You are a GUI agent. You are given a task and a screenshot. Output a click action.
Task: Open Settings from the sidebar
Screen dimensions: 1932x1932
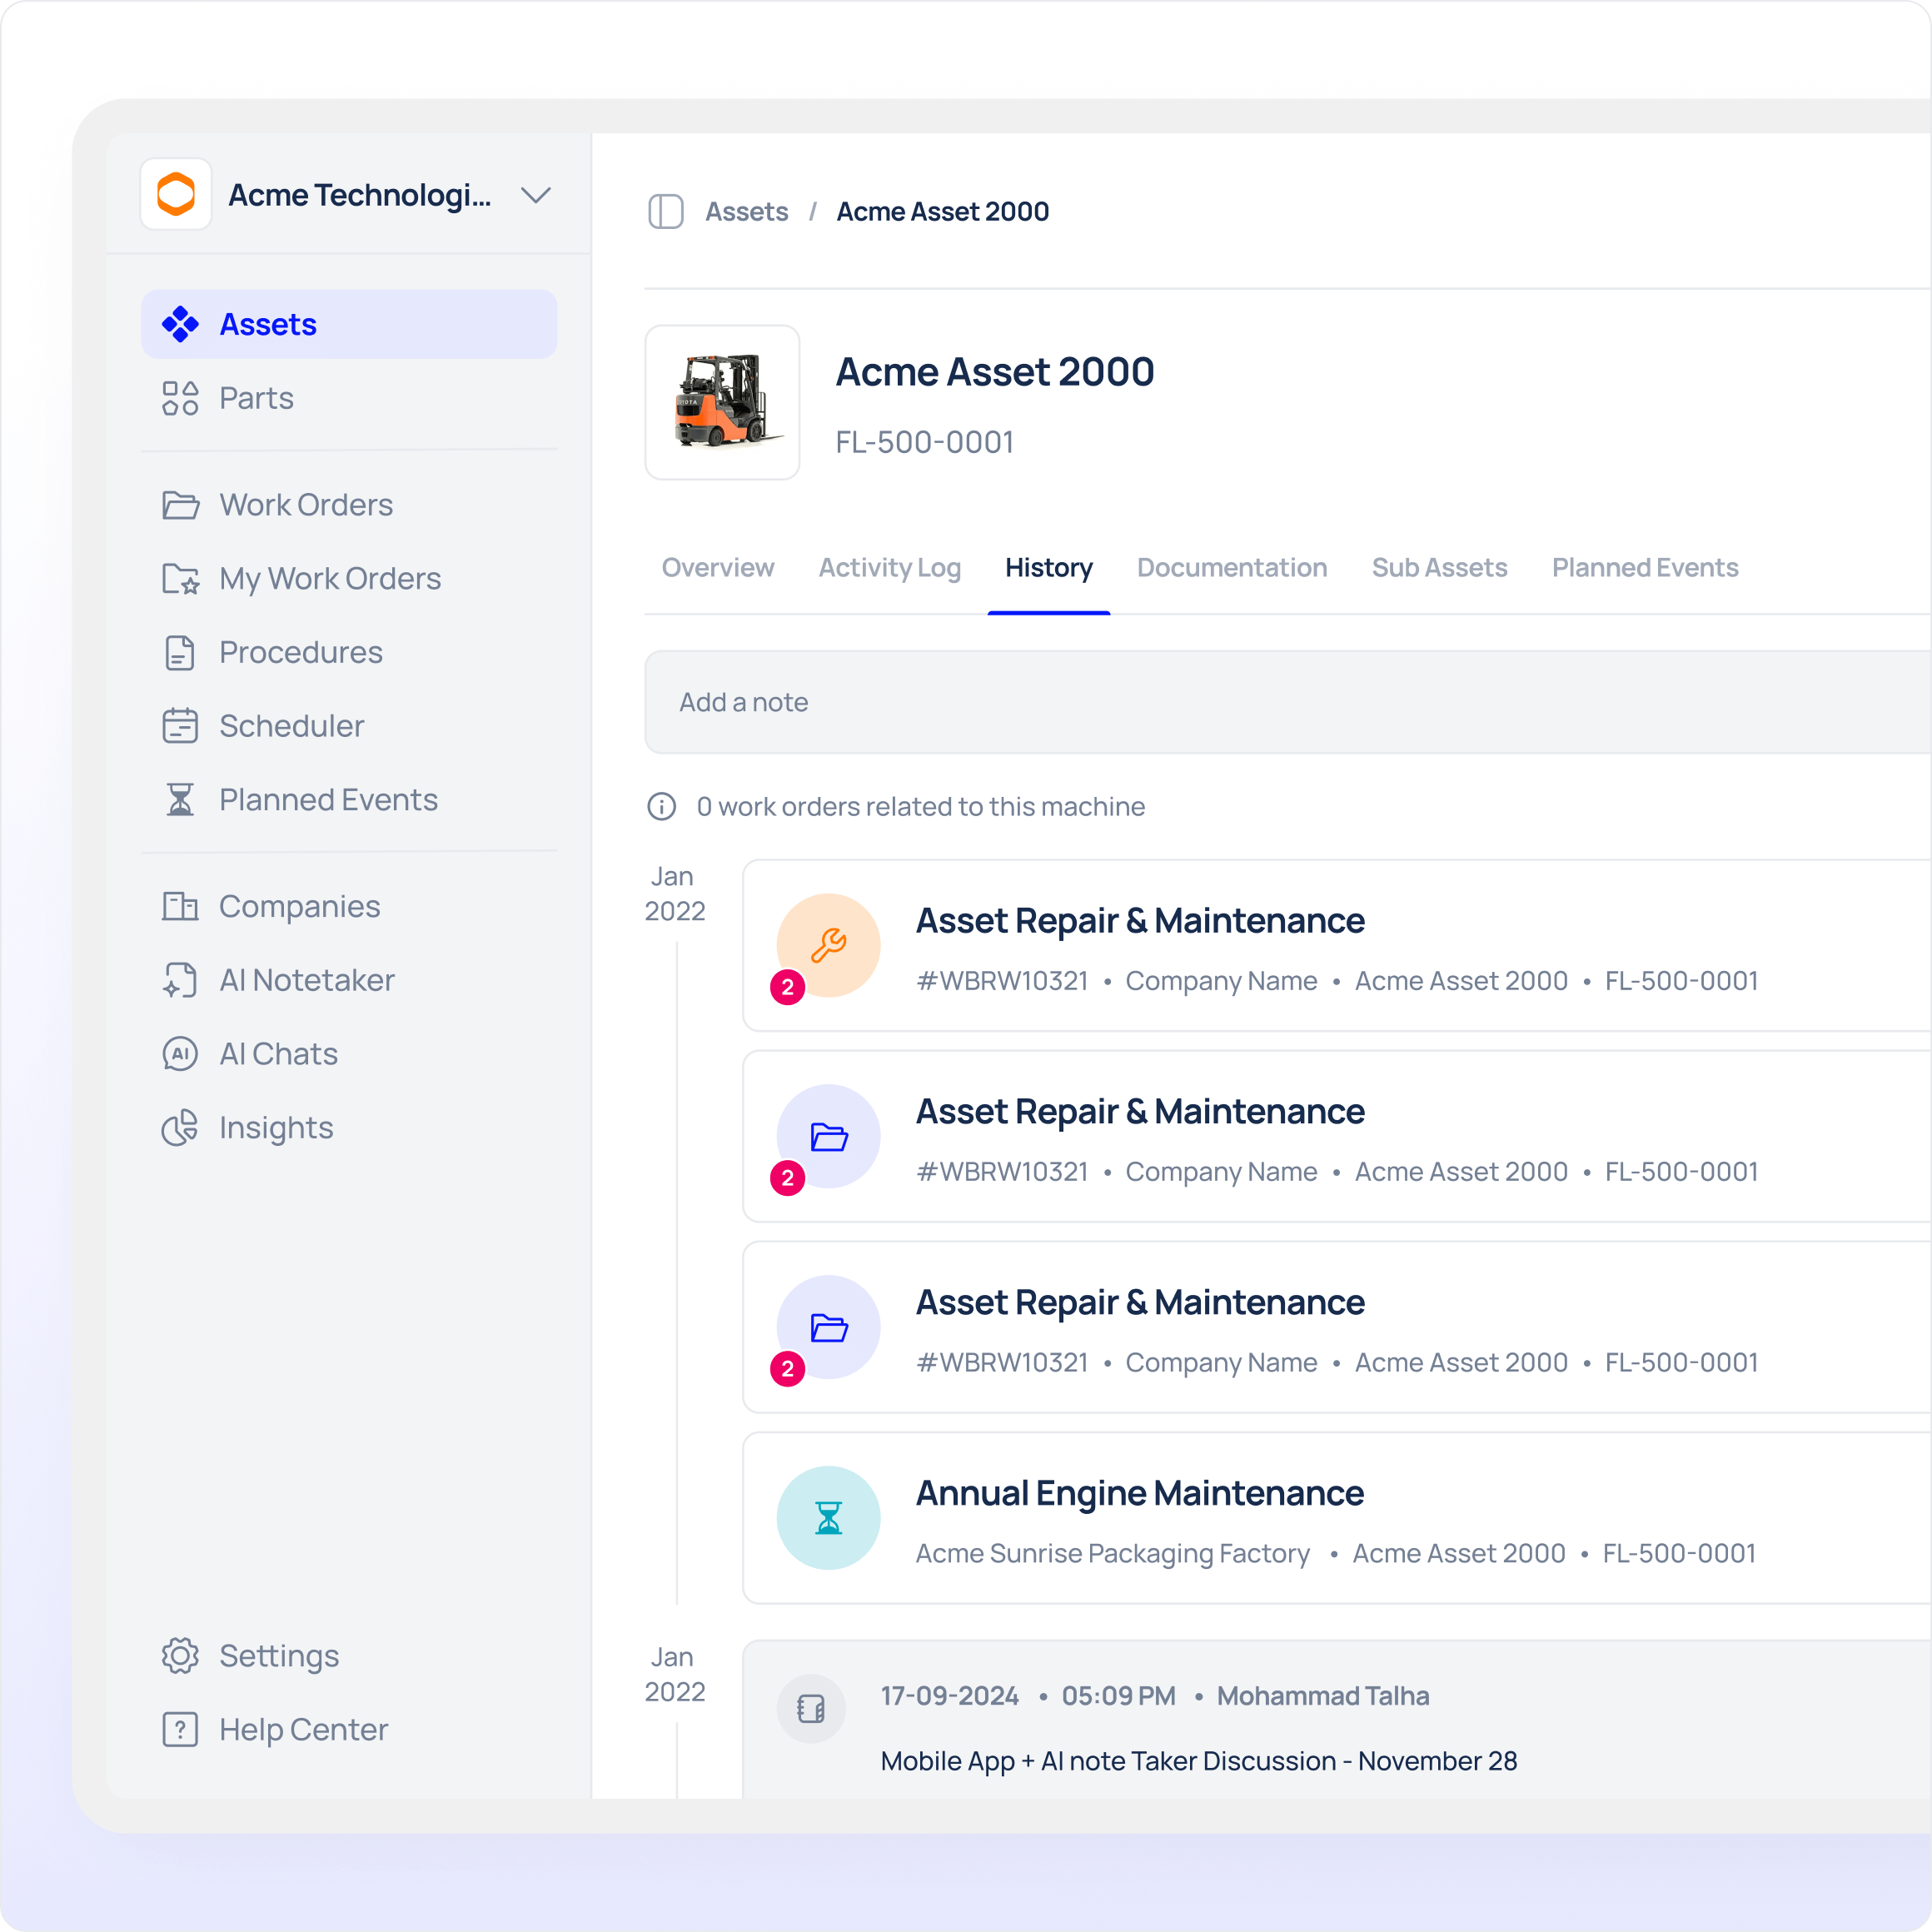[278, 1656]
